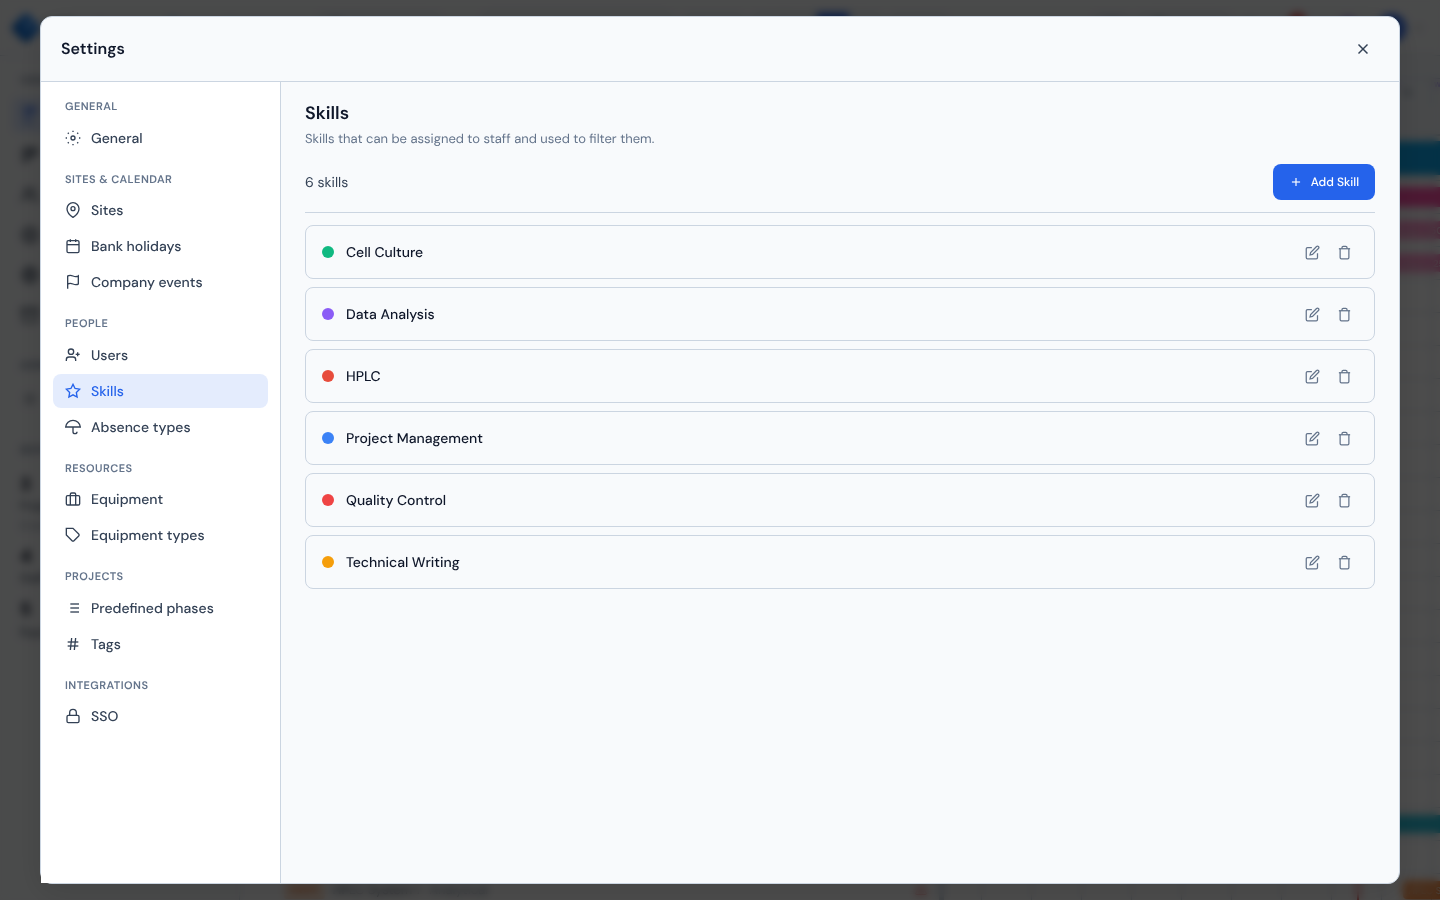The height and width of the screenshot is (900, 1440).
Task: Click the HPLC skill name
Action: [363, 376]
